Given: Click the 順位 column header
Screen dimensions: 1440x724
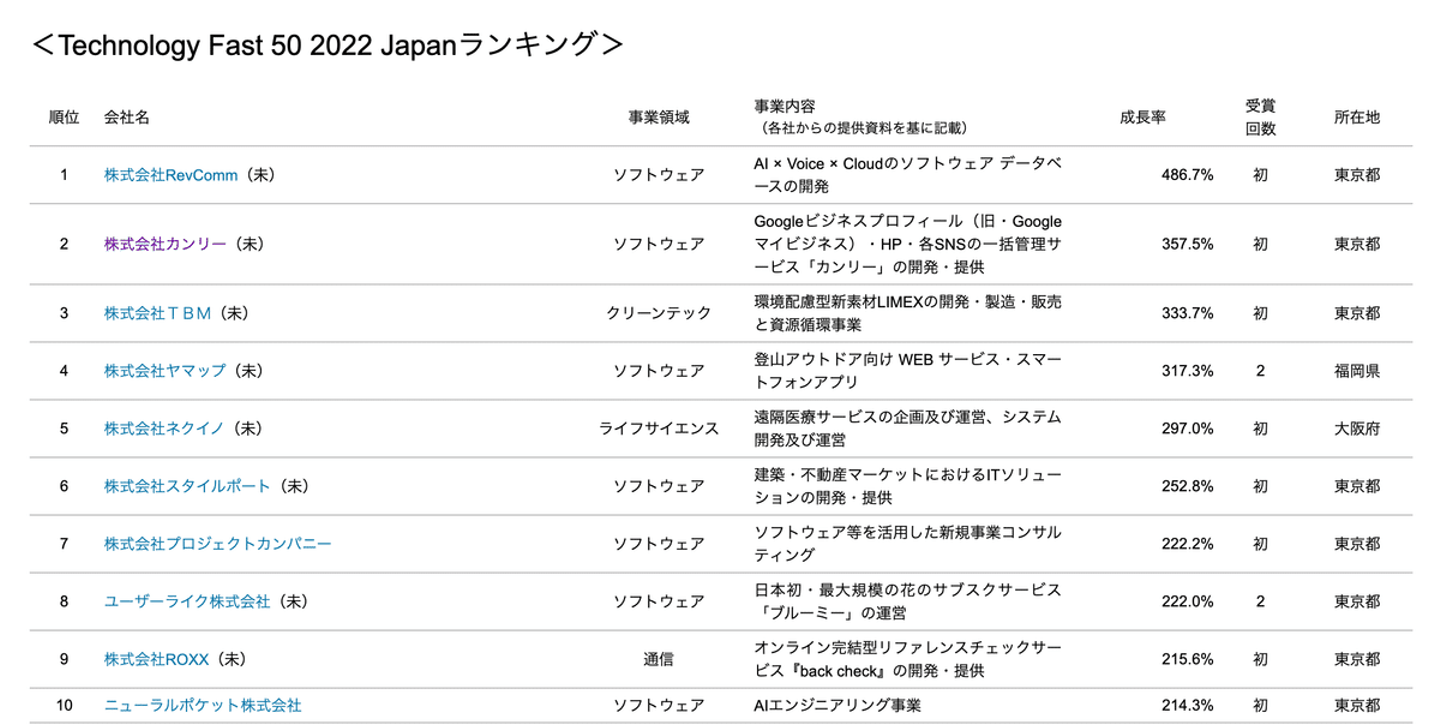Looking at the screenshot, I should [x=64, y=117].
